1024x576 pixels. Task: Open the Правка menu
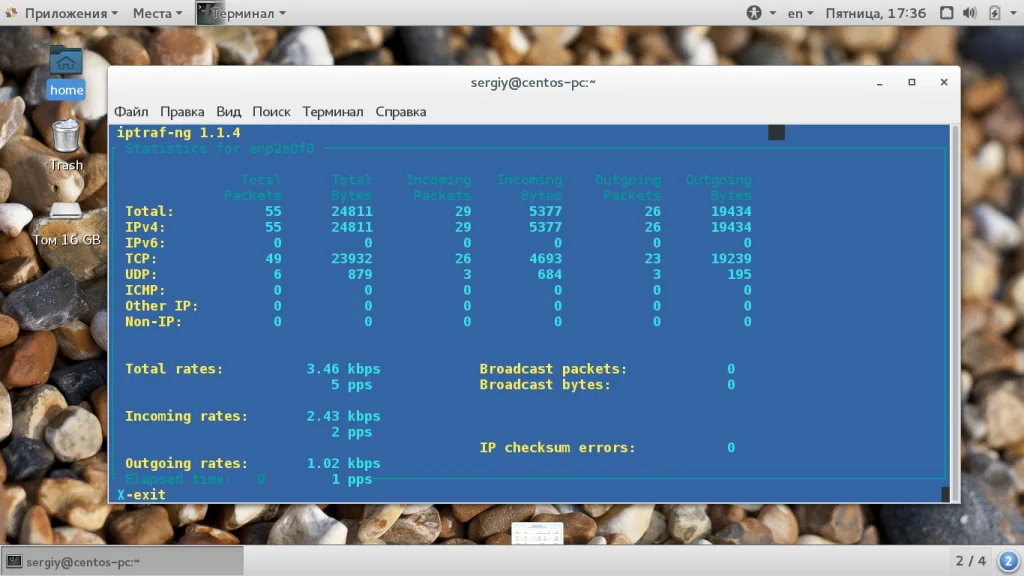click(182, 112)
